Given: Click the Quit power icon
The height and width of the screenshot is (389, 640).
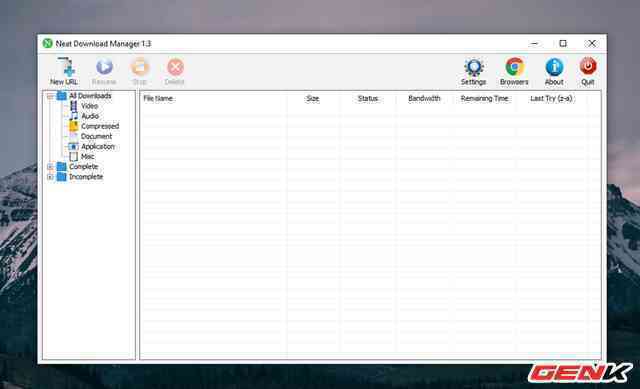Looking at the screenshot, I should pos(588,67).
